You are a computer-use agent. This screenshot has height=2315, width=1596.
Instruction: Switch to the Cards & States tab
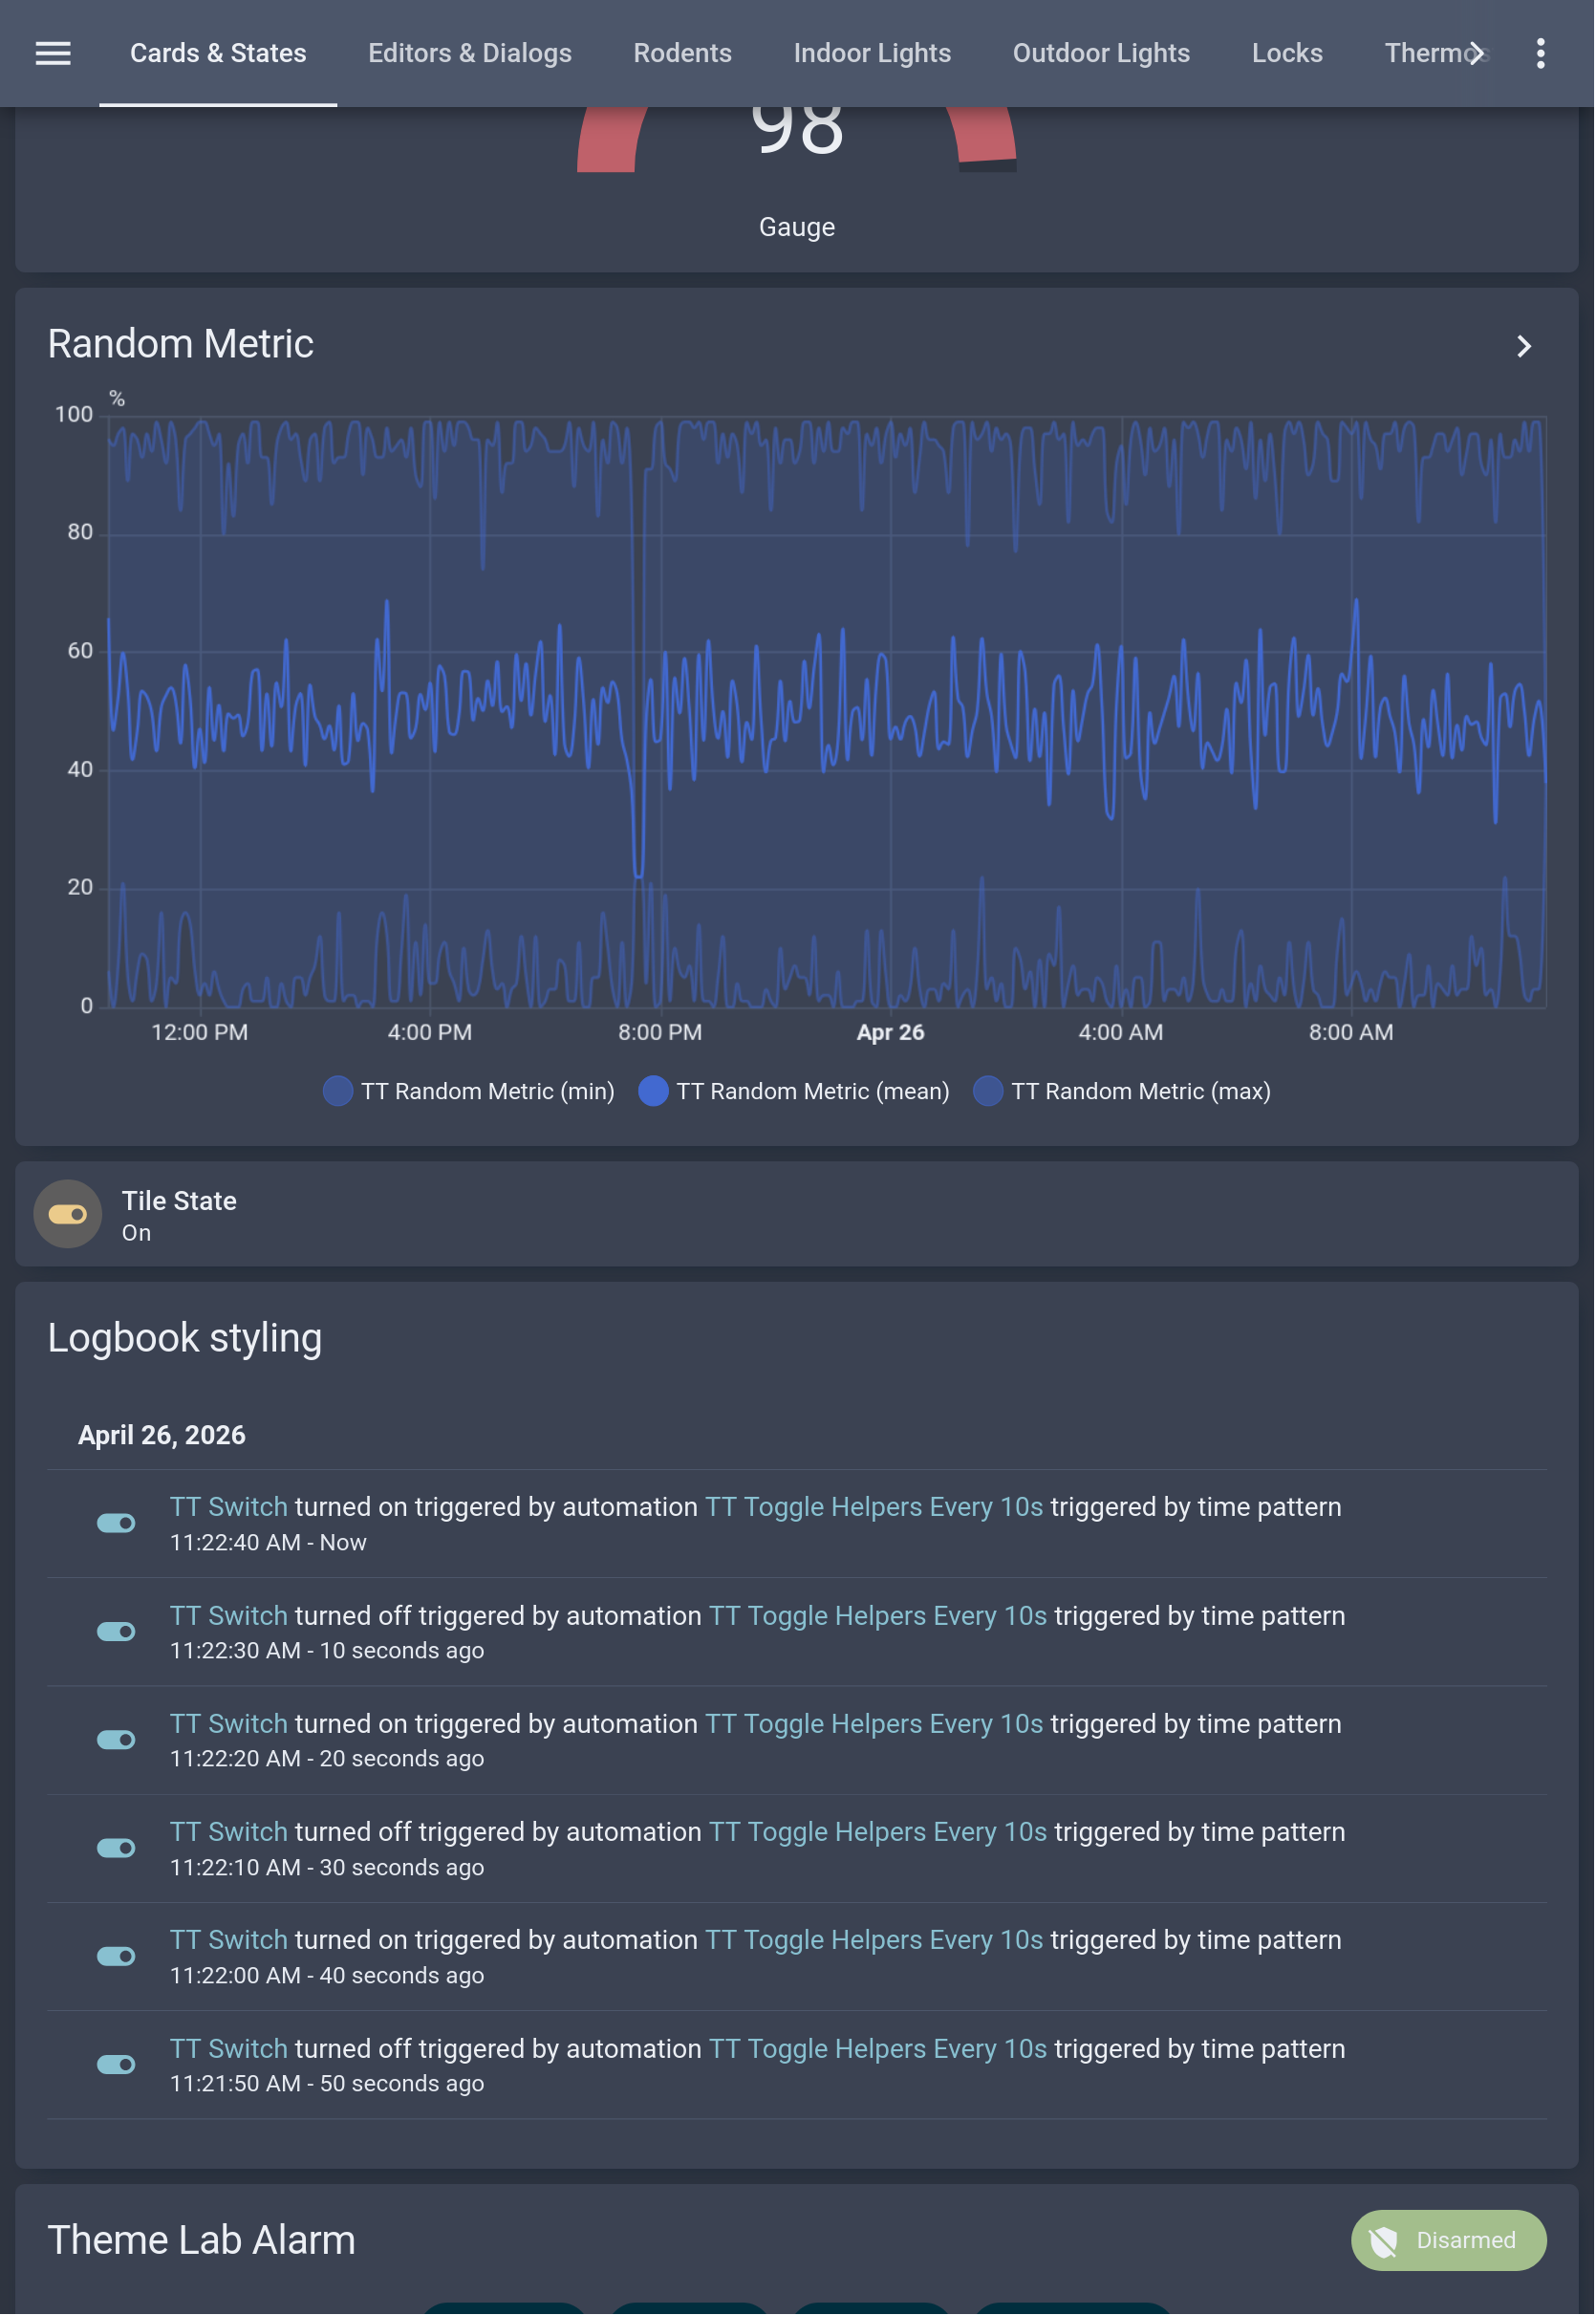(218, 53)
